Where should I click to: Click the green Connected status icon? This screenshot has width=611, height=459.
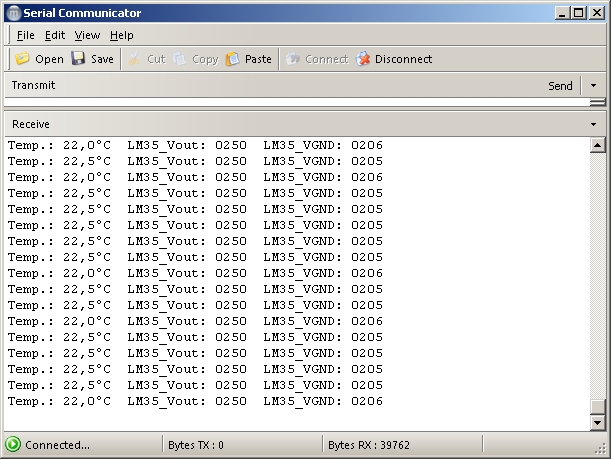click(x=13, y=445)
